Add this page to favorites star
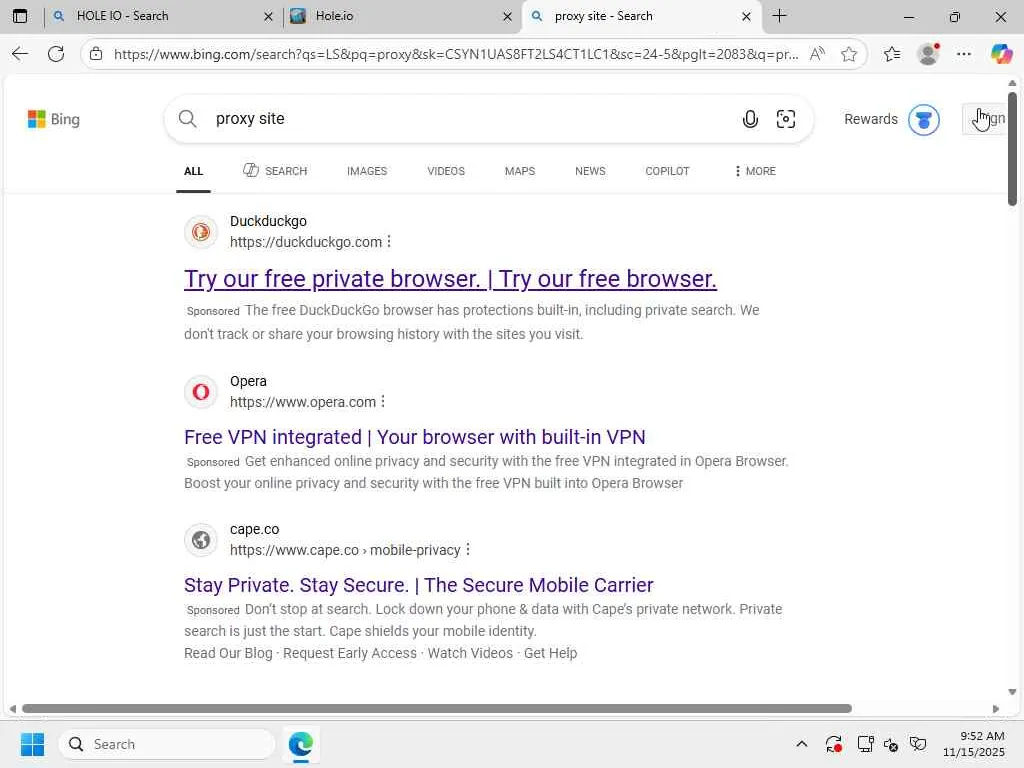This screenshot has height=768, width=1024. coord(848,54)
